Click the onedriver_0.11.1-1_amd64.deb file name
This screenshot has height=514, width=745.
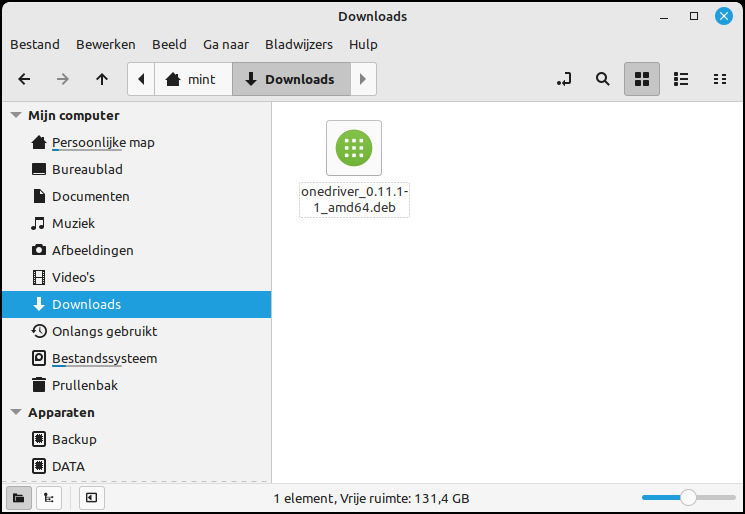pos(354,200)
